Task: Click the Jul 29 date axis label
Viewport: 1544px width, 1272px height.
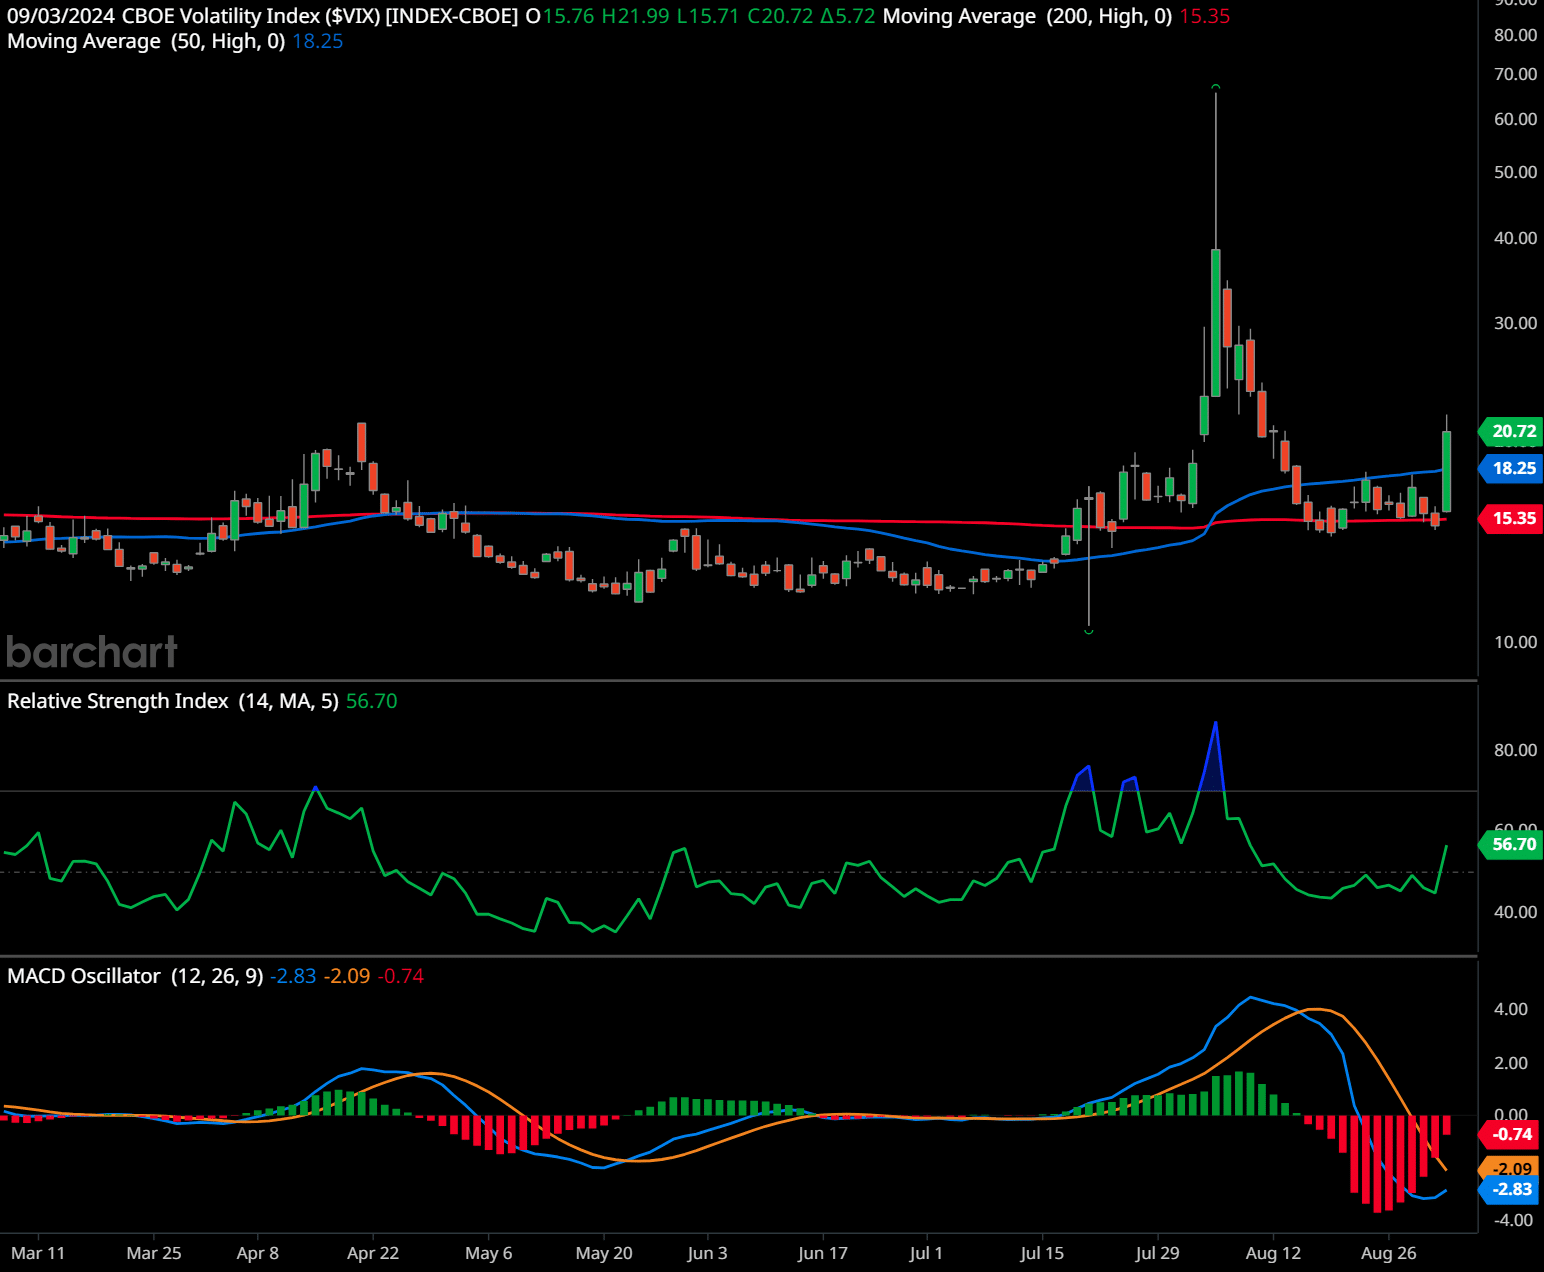Action: 1157,1253
